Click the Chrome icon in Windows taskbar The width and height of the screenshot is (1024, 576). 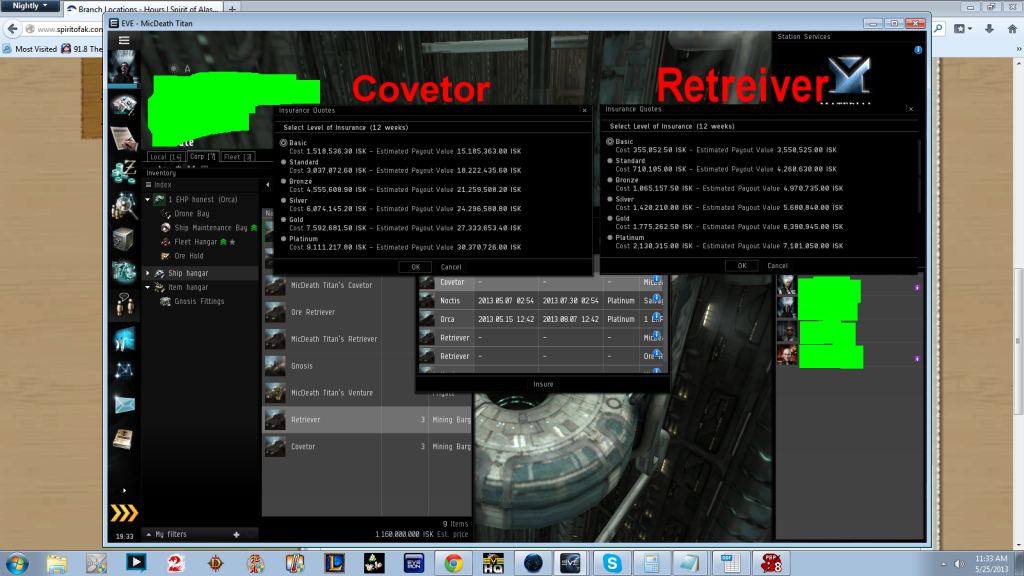point(452,562)
